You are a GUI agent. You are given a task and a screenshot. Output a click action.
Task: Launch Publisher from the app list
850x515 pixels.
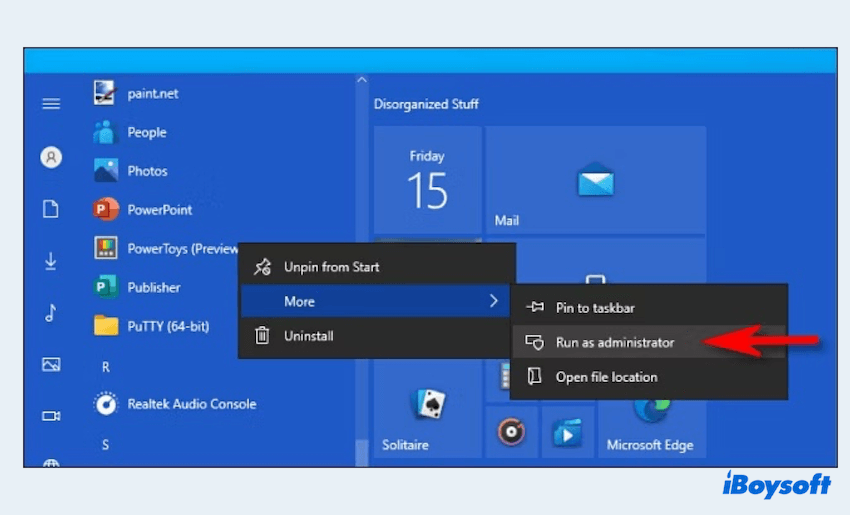click(x=137, y=287)
